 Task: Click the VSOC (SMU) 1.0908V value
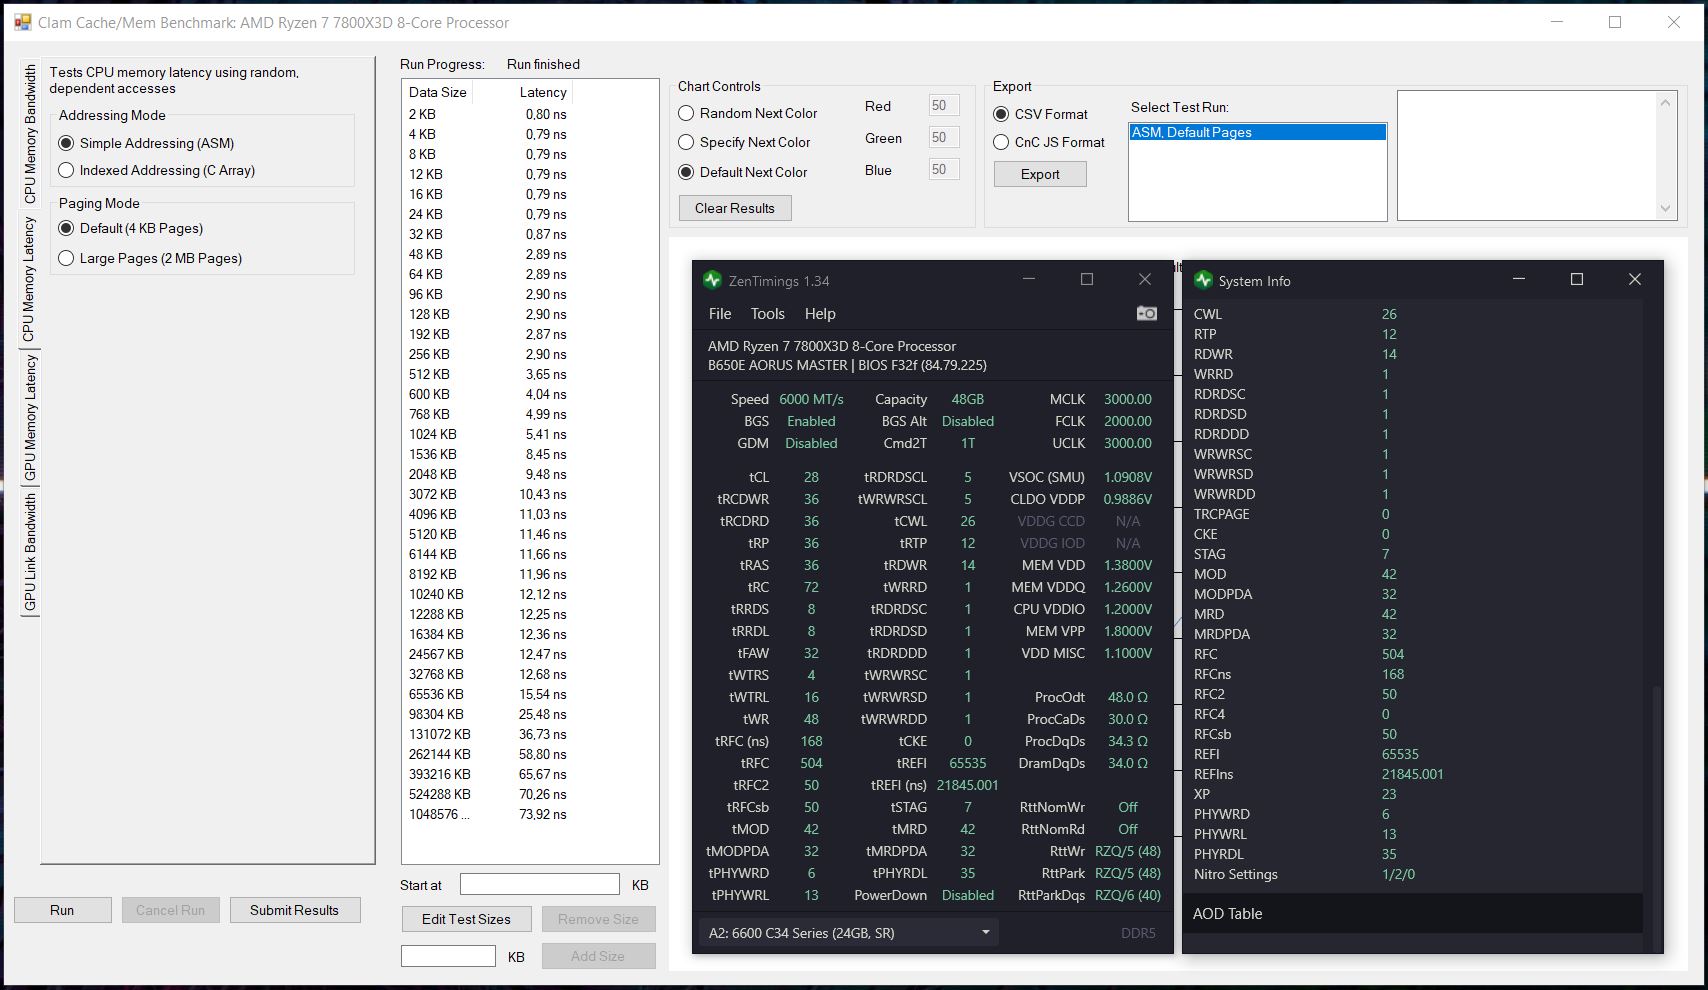point(1128,477)
